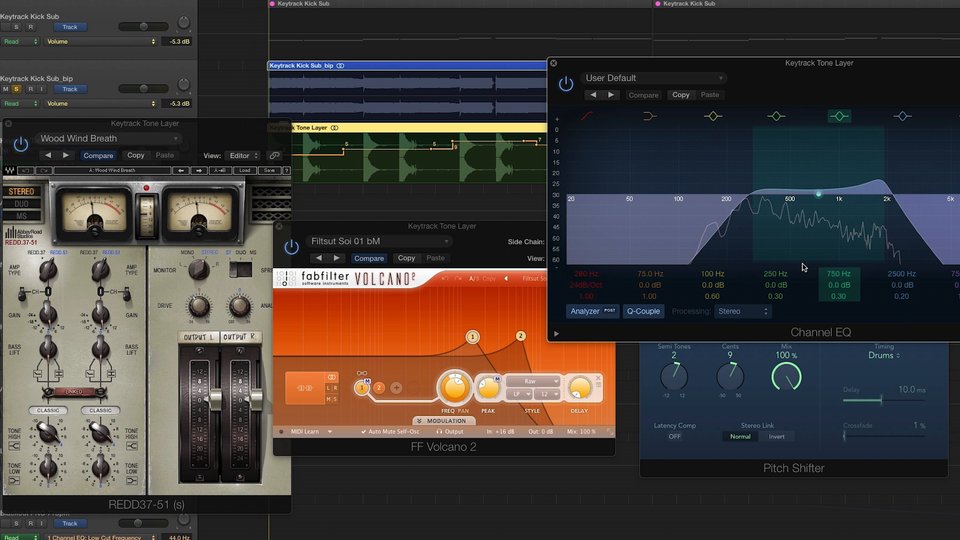Viewport: 960px width, 540px height.
Task: Click Save in Waves toolbar
Action: pos(269,170)
